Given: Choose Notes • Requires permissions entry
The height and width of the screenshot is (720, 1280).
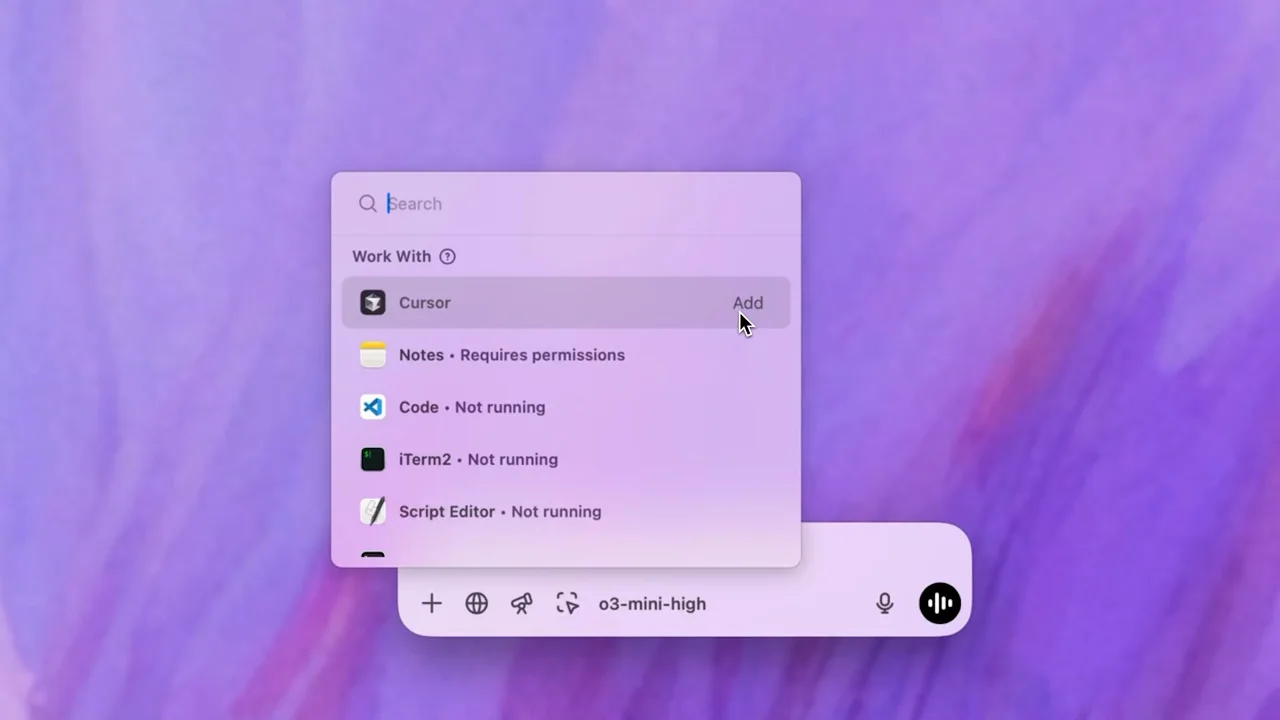Looking at the screenshot, I should 566,355.
